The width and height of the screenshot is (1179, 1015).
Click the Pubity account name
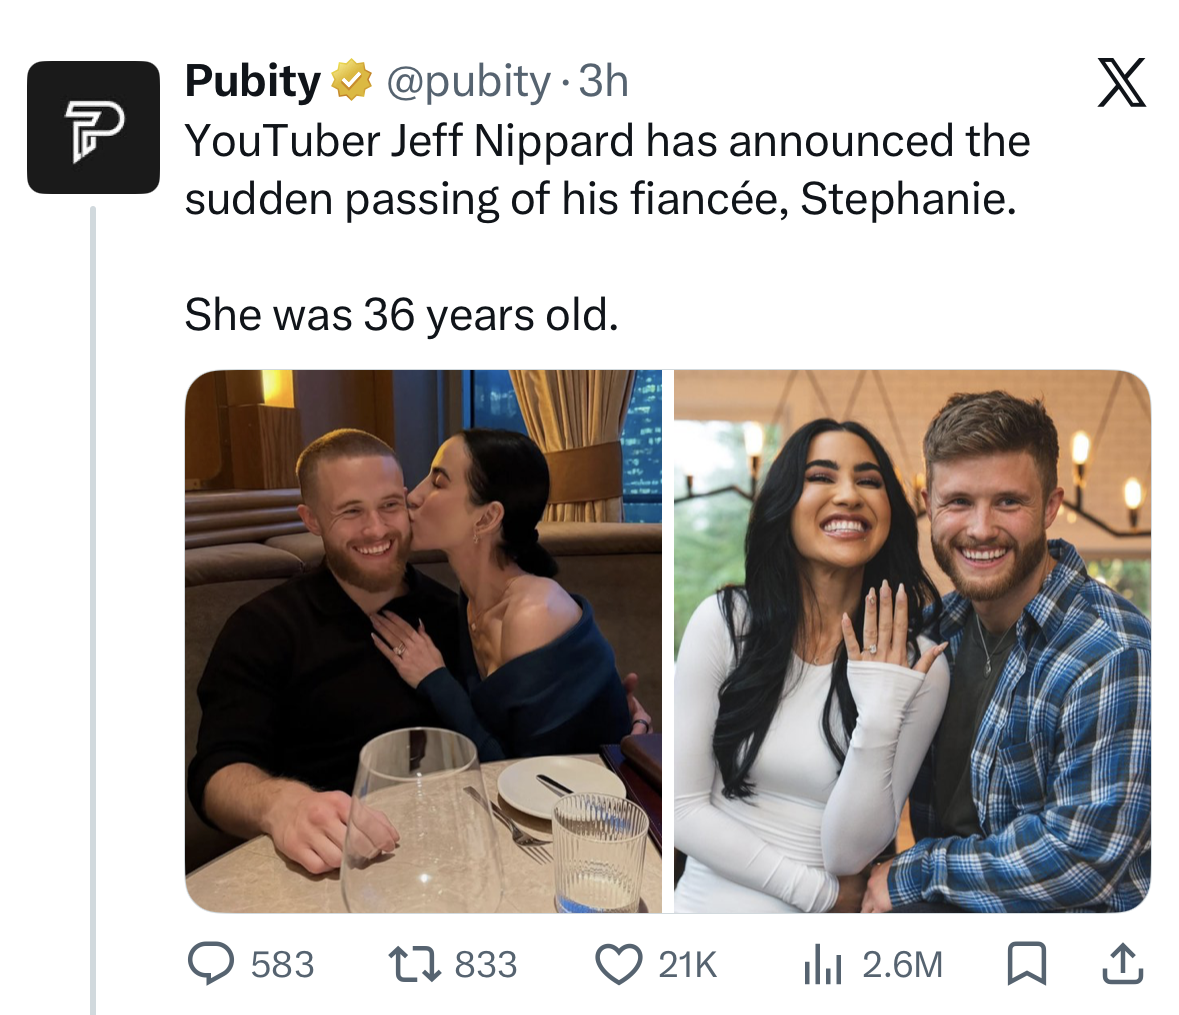tap(253, 80)
